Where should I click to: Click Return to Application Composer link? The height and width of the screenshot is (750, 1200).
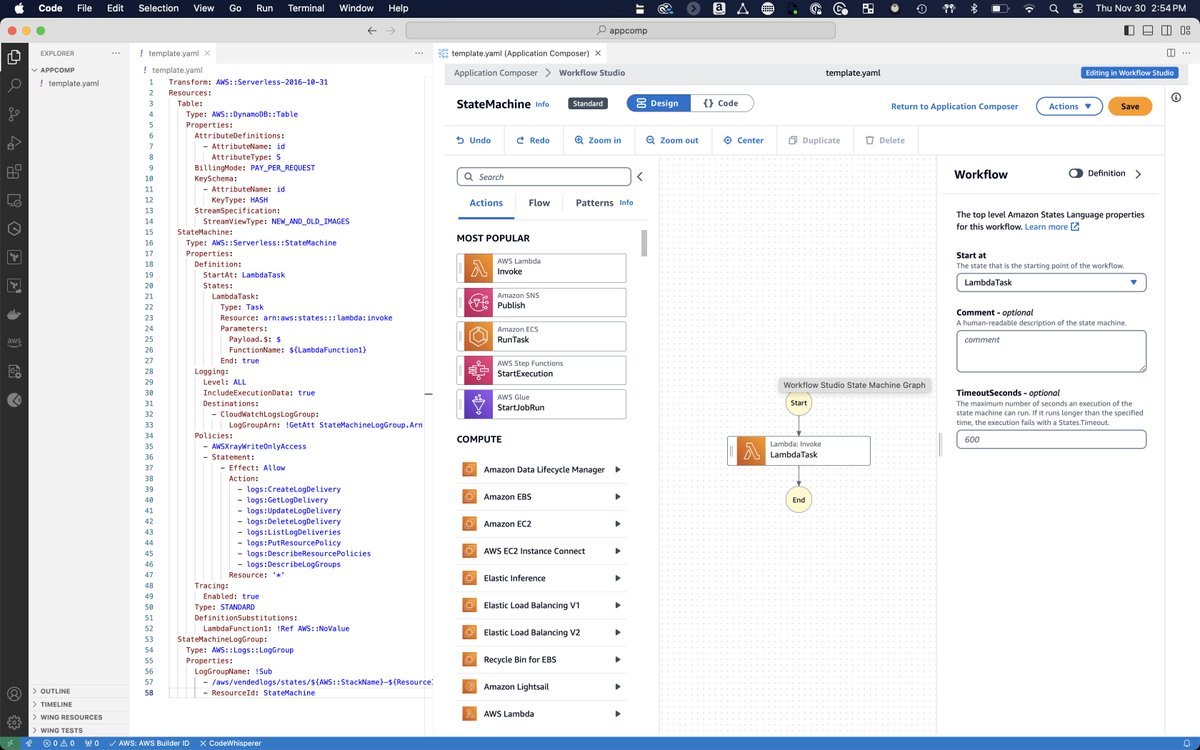954,106
